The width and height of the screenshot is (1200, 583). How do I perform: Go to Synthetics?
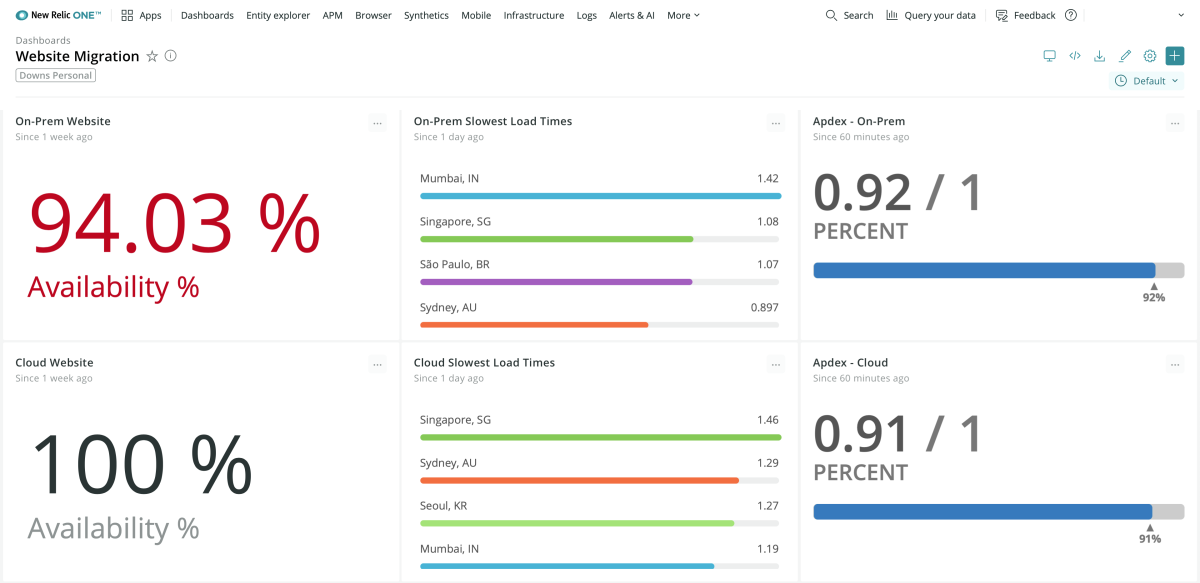coord(426,15)
